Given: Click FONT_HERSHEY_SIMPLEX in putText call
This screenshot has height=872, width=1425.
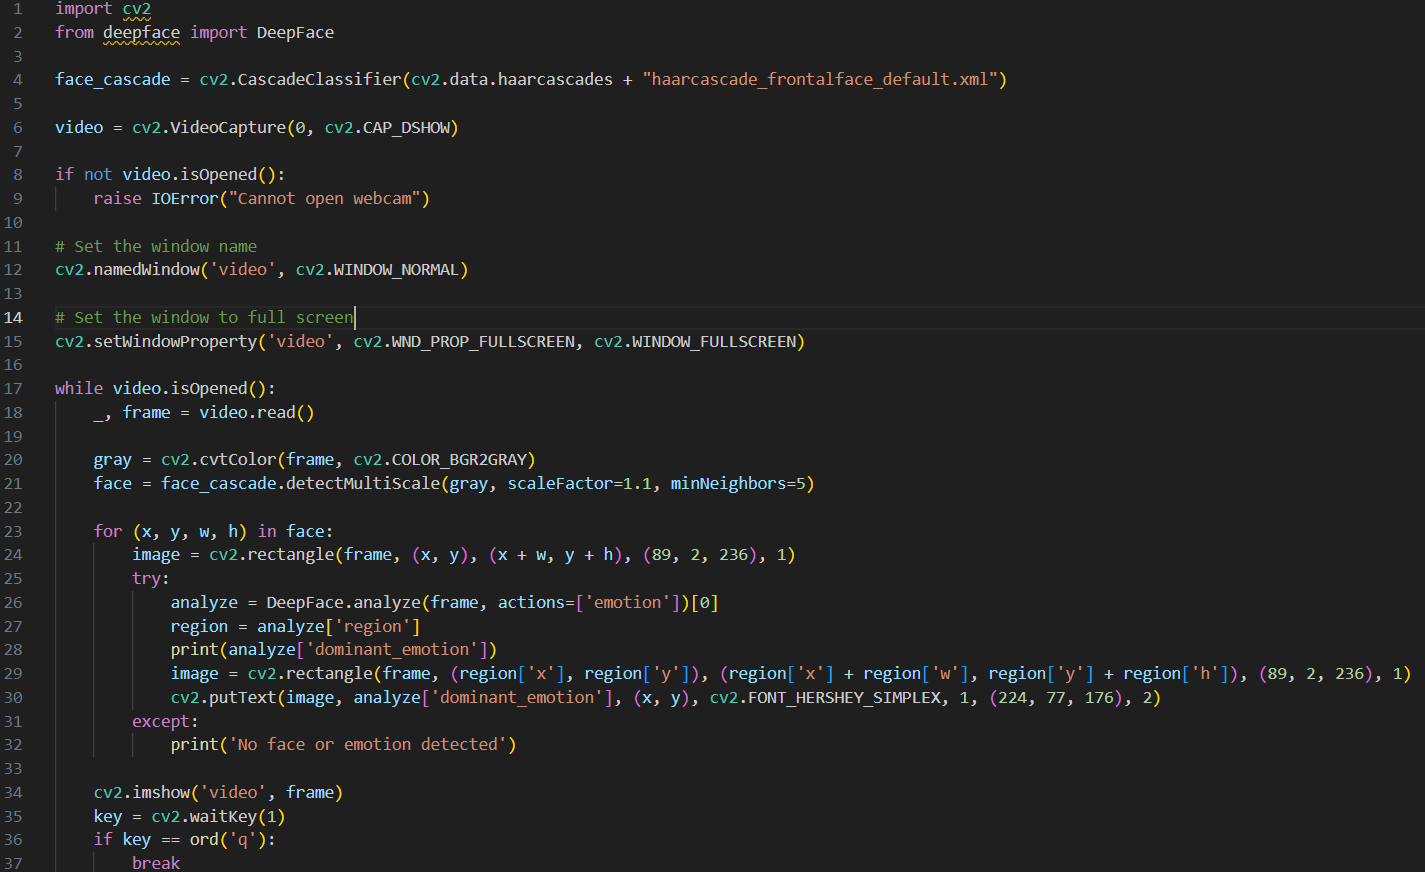Looking at the screenshot, I should pos(844,697).
